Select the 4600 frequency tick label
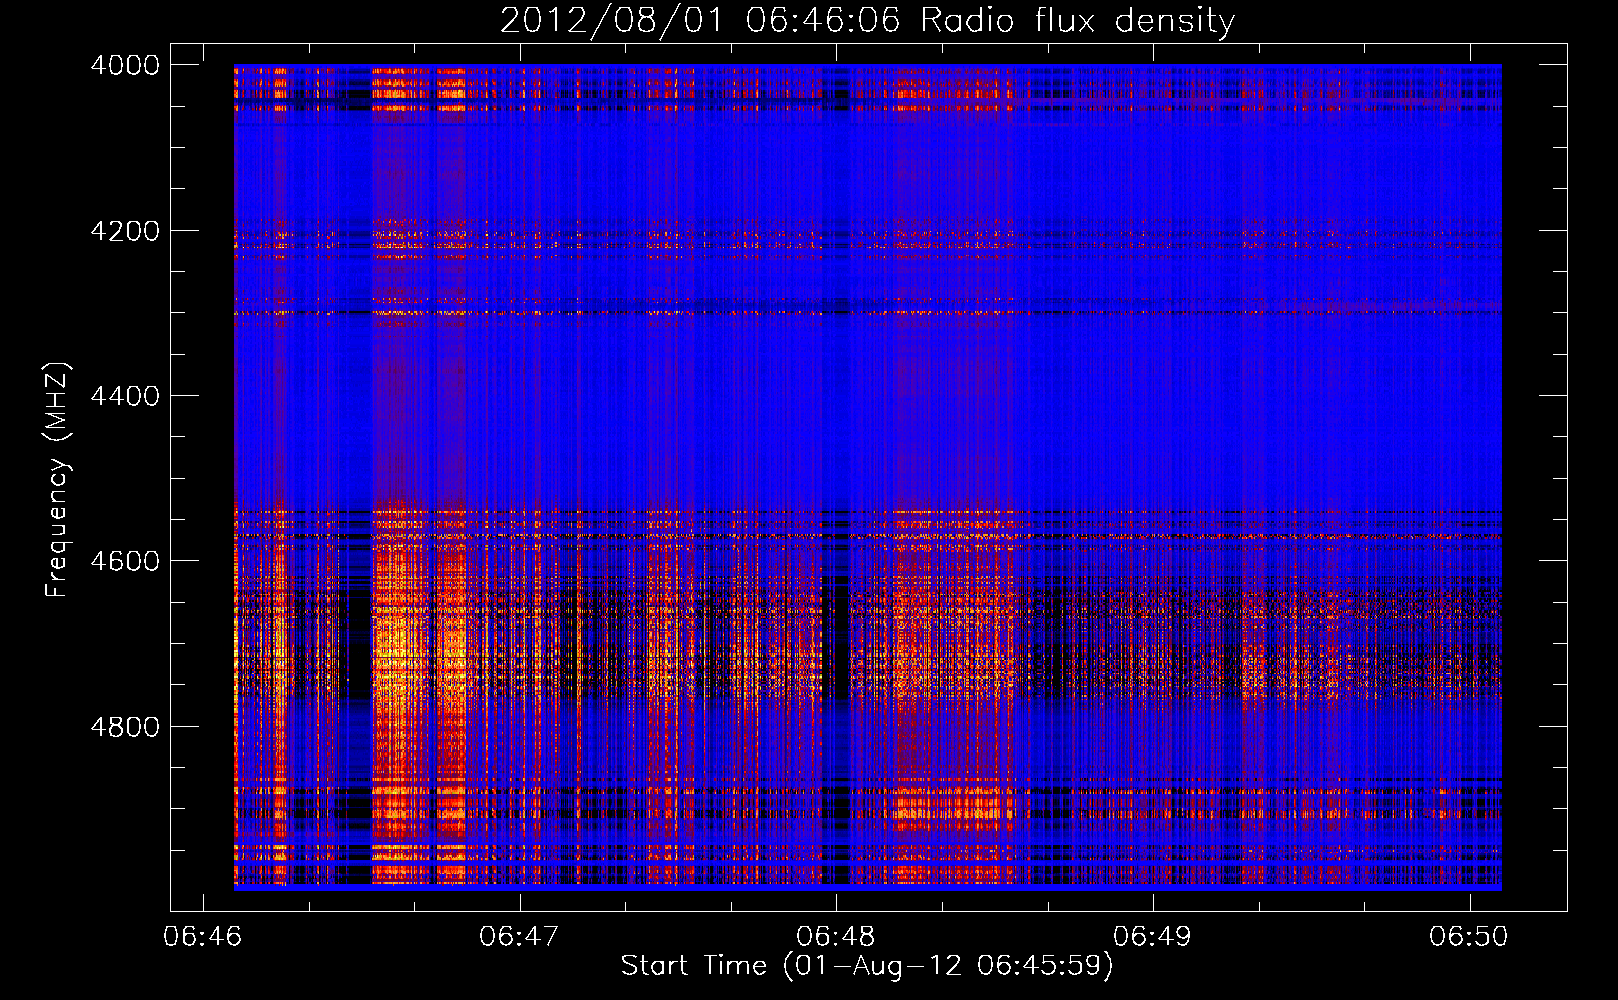The height and width of the screenshot is (1000, 1618). coord(125,561)
